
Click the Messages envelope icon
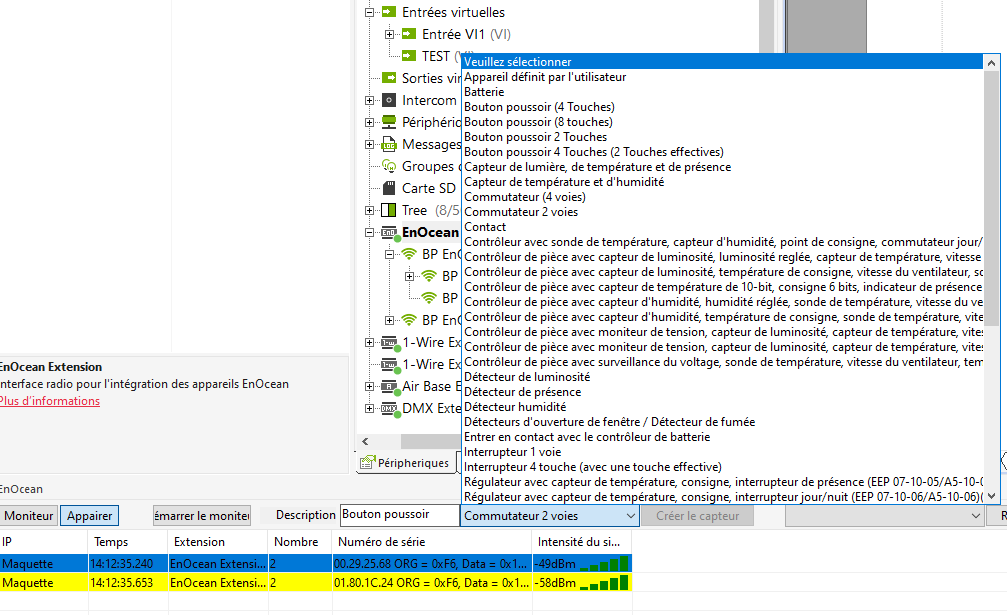click(x=389, y=145)
